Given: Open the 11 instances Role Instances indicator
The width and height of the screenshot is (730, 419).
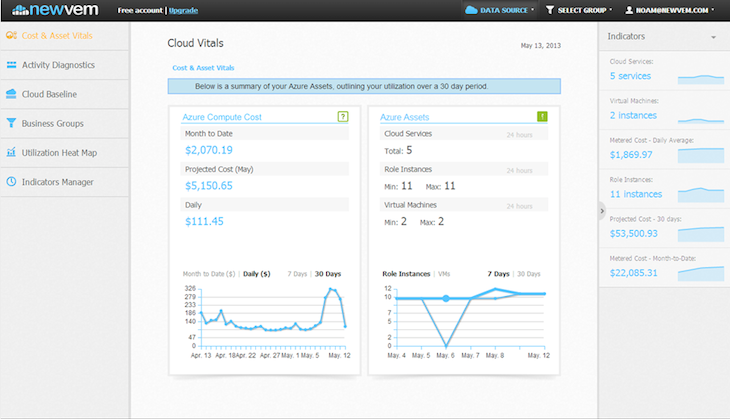Looking at the screenshot, I should tap(636, 194).
